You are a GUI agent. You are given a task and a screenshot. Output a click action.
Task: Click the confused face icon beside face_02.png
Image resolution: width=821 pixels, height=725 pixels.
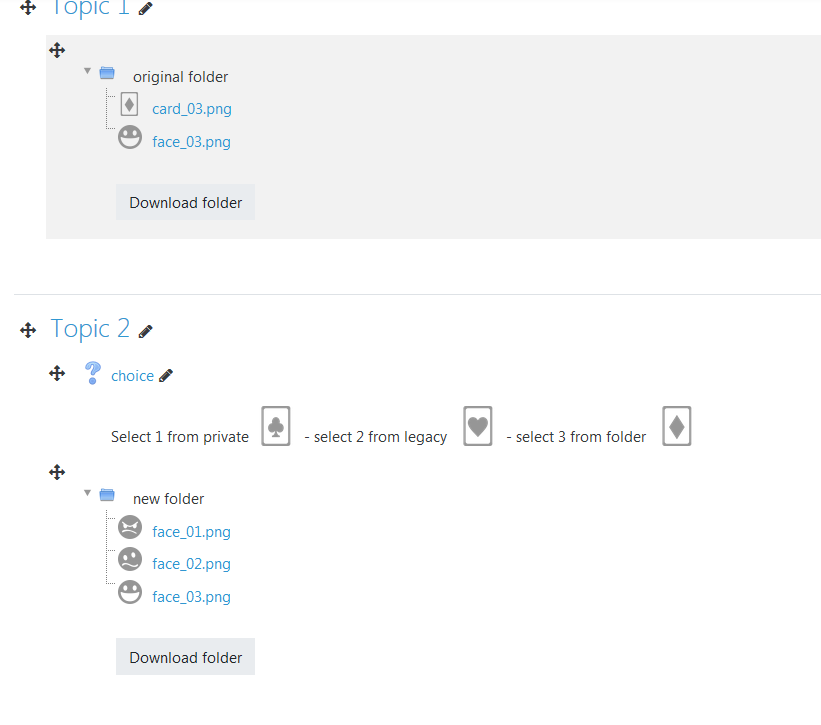coord(130,560)
